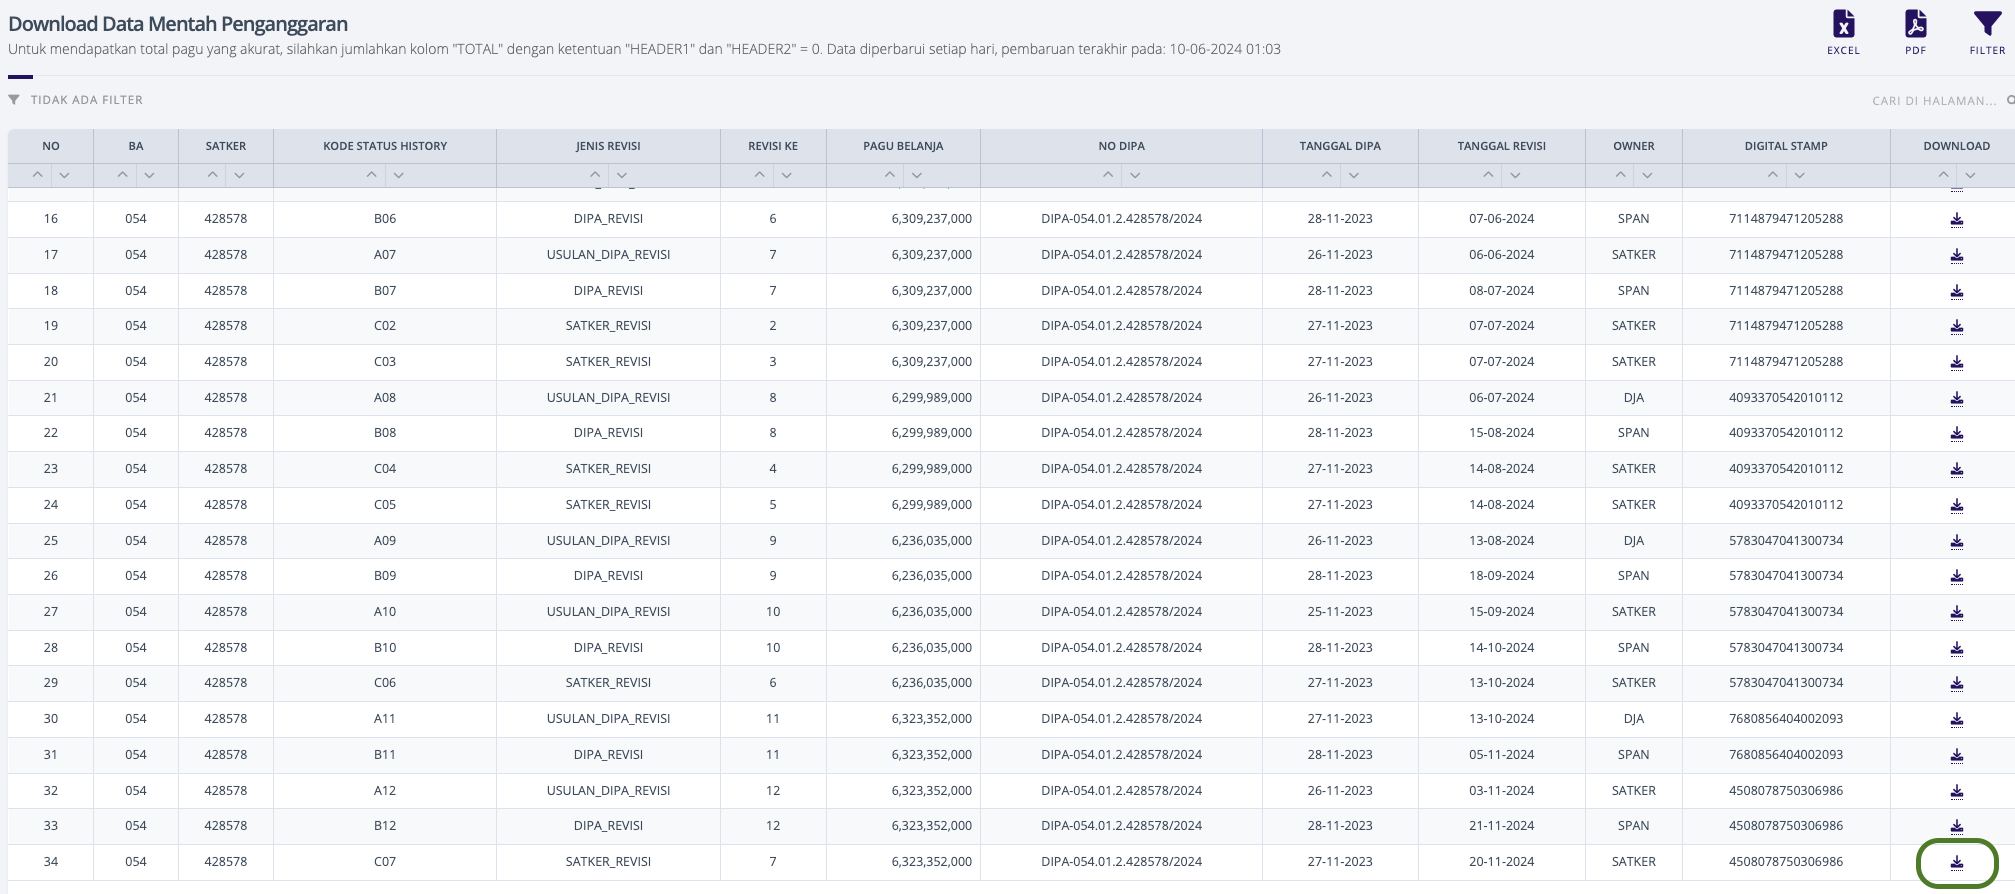Download row 30 A11 file
This screenshot has height=894, width=2015.
point(1957,720)
